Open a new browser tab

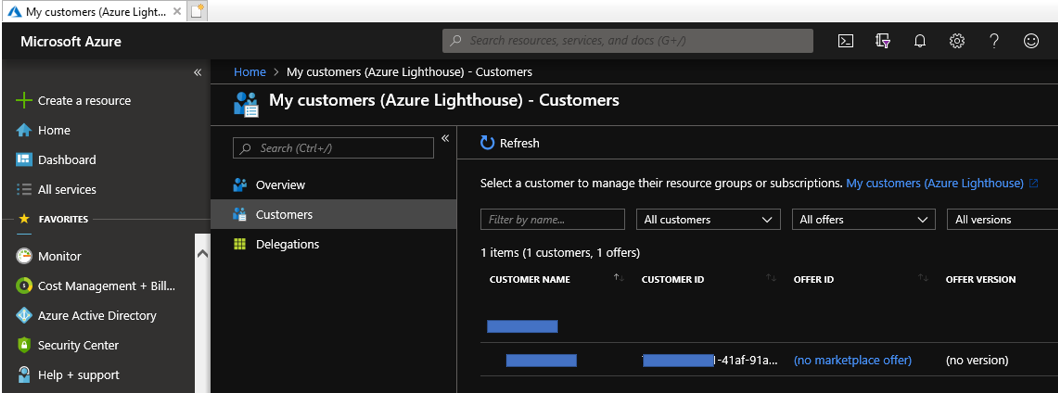click(196, 11)
